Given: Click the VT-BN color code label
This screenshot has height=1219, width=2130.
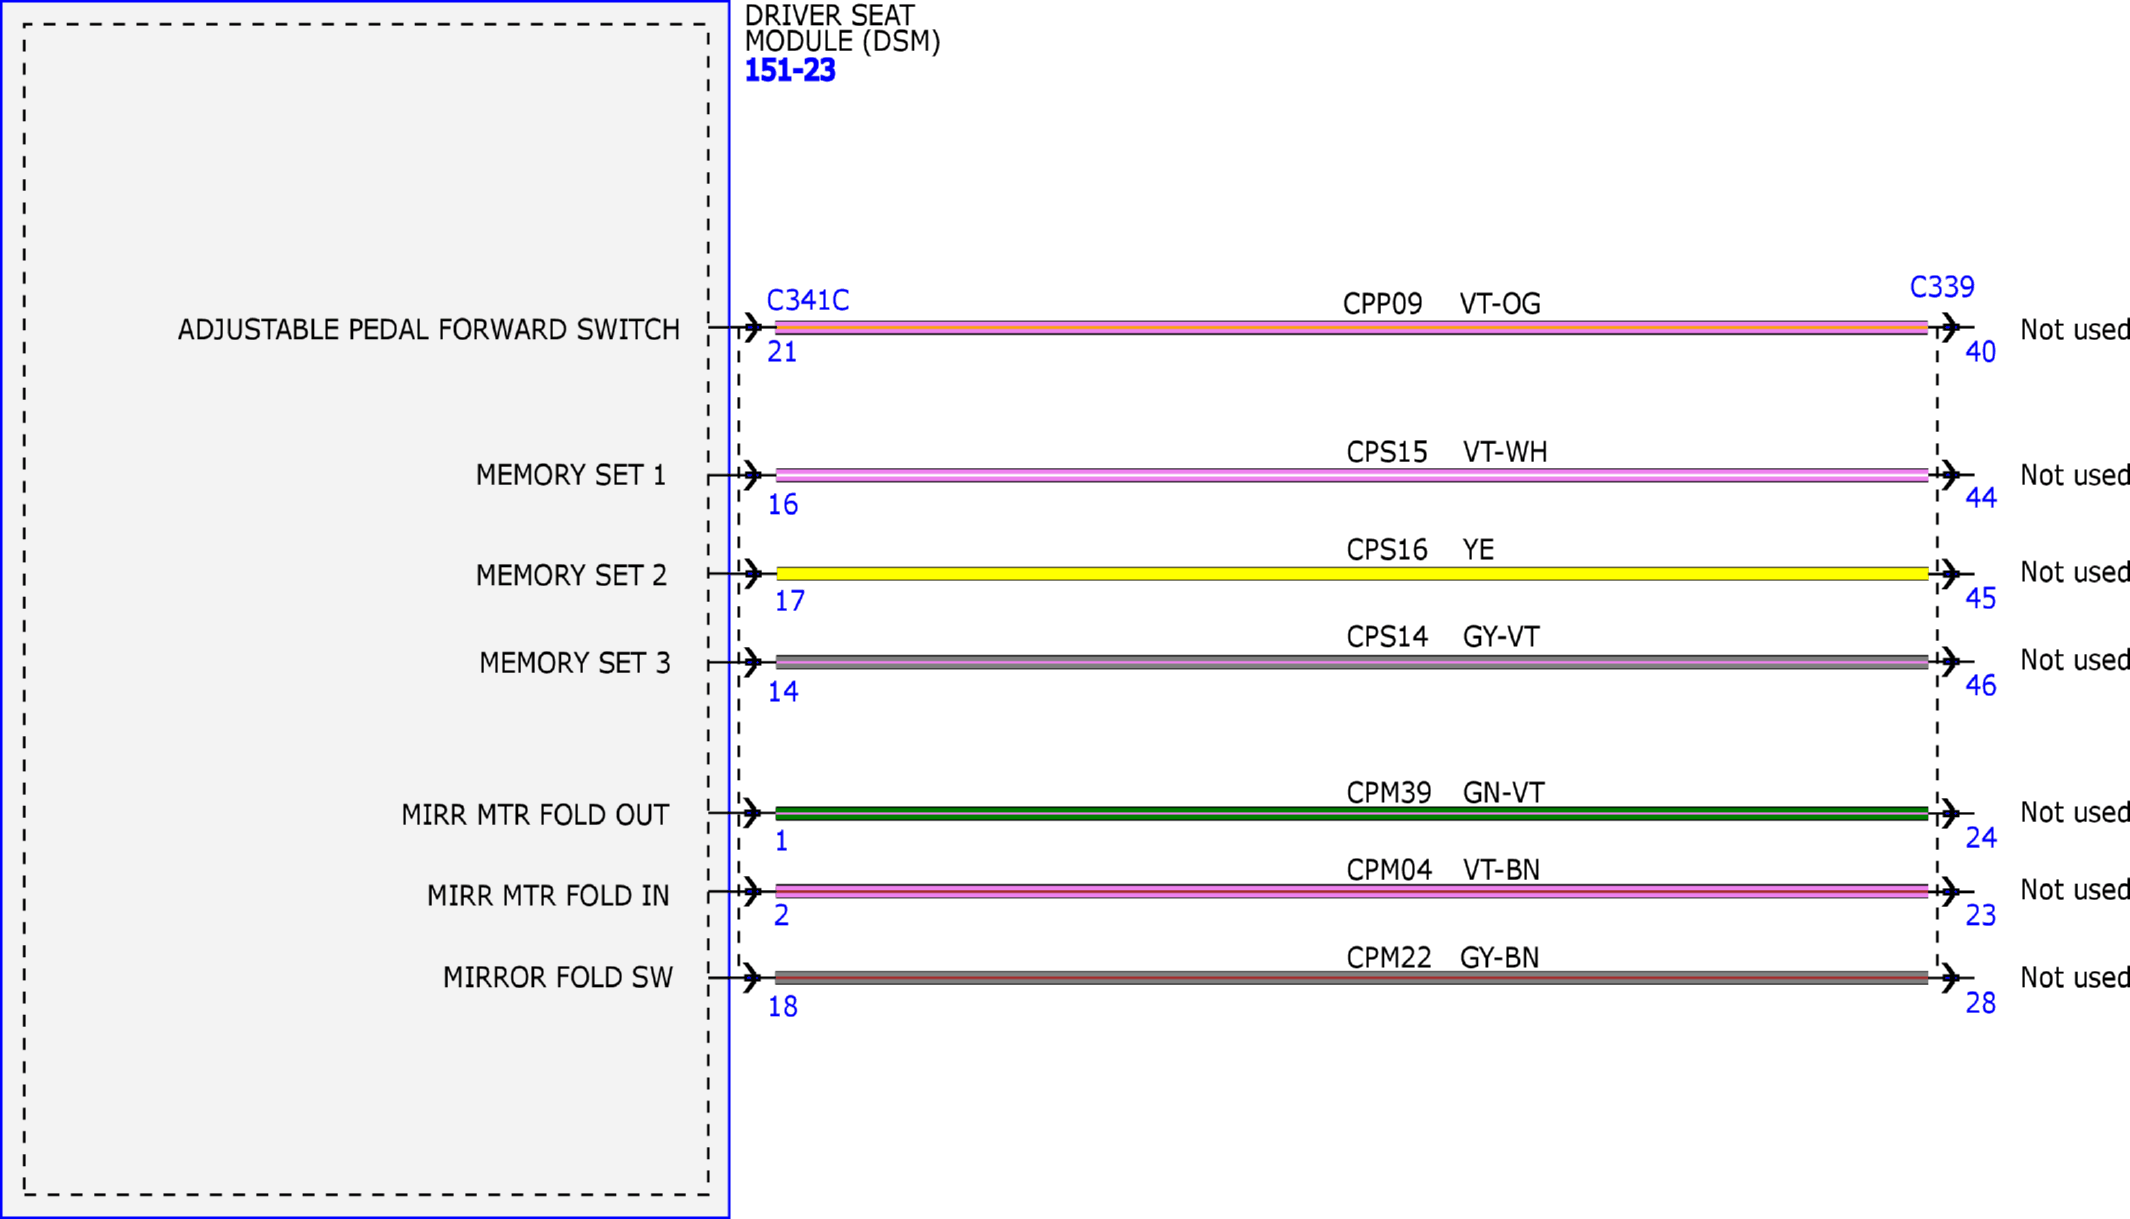Looking at the screenshot, I should (x=1501, y=870).
